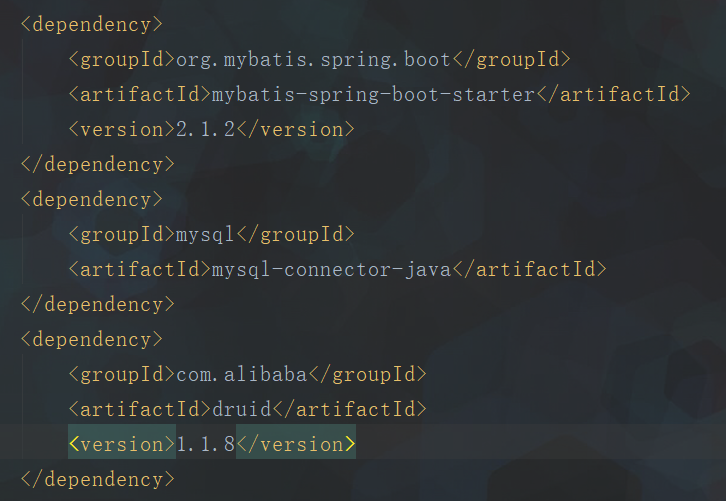Click closing artifactId tag after druid
Viewport: 726px width, 501px height.
click(x=350, y=409)
